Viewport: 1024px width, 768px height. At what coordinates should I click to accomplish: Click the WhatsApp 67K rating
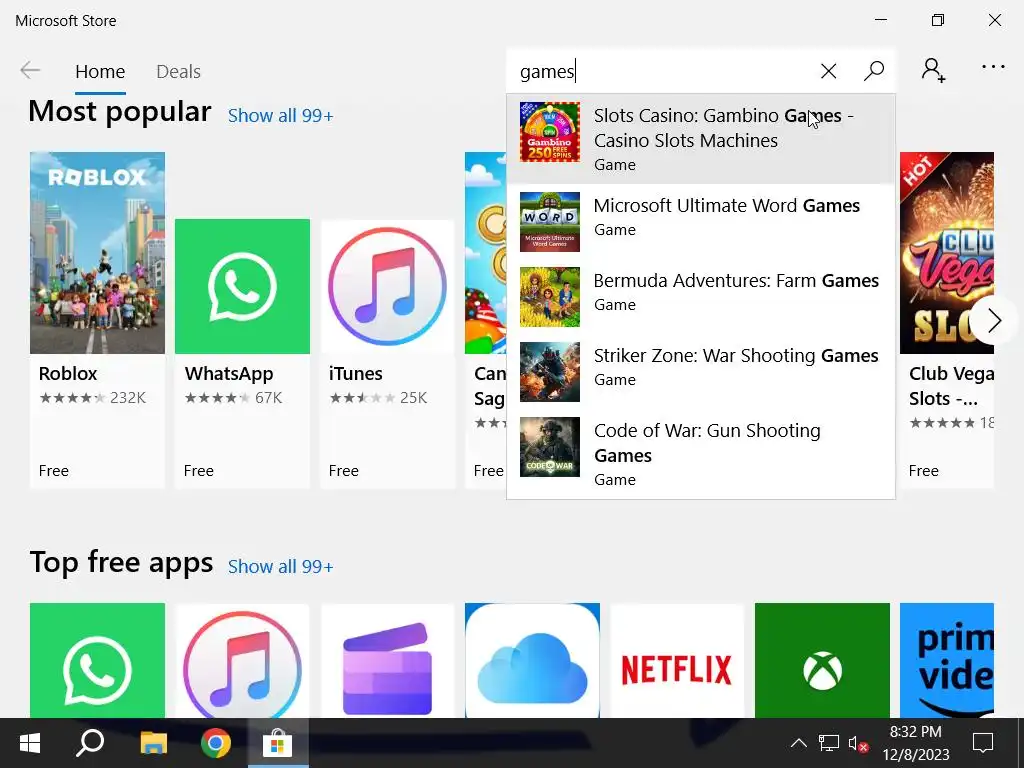234,398
